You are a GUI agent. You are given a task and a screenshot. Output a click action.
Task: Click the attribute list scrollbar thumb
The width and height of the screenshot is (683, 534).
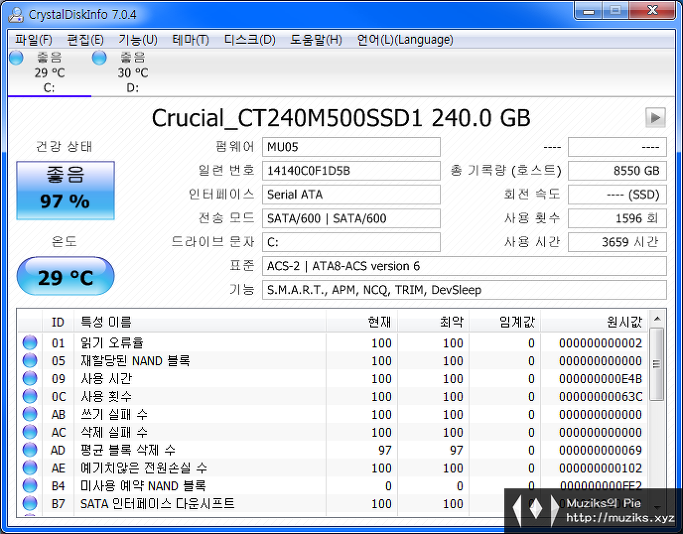(656, 364)
